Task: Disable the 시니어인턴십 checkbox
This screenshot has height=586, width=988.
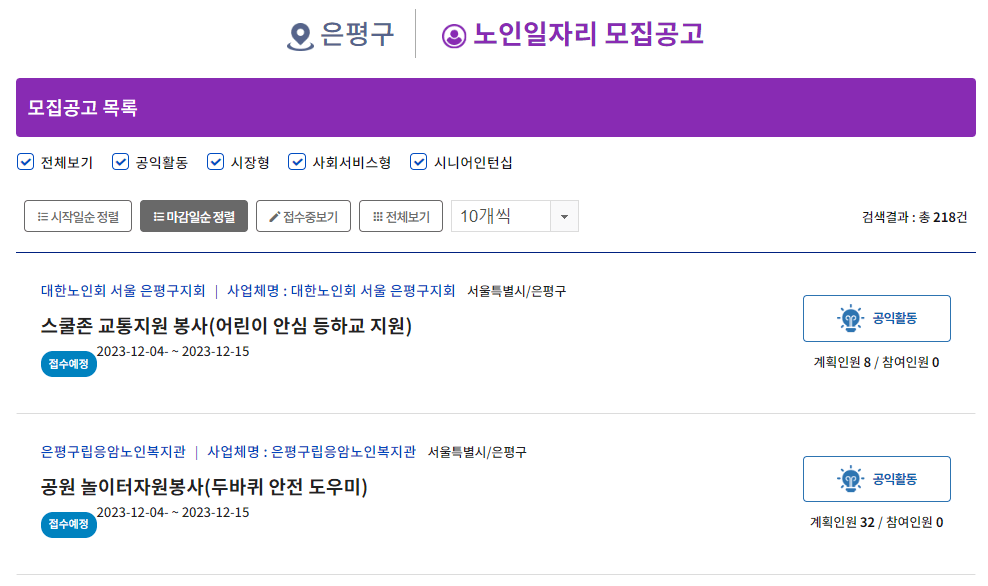Action: coord(418,161)
